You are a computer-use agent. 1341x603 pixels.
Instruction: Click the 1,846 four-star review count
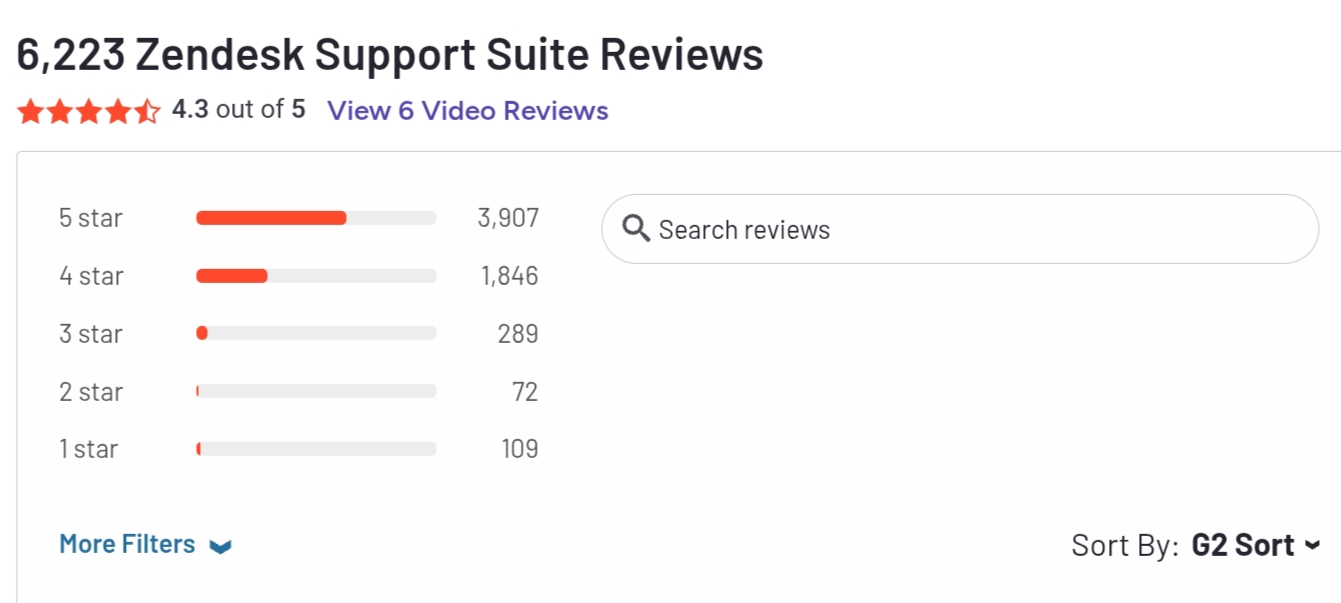click(509, 276)
